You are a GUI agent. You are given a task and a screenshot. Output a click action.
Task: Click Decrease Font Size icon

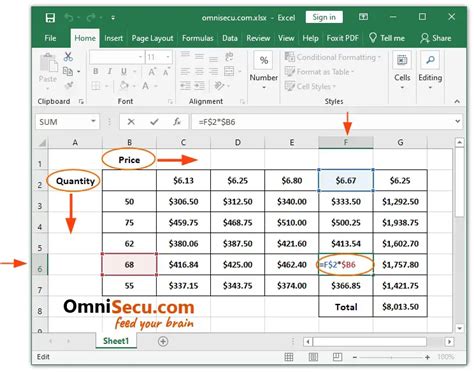[x=166, y=72]
